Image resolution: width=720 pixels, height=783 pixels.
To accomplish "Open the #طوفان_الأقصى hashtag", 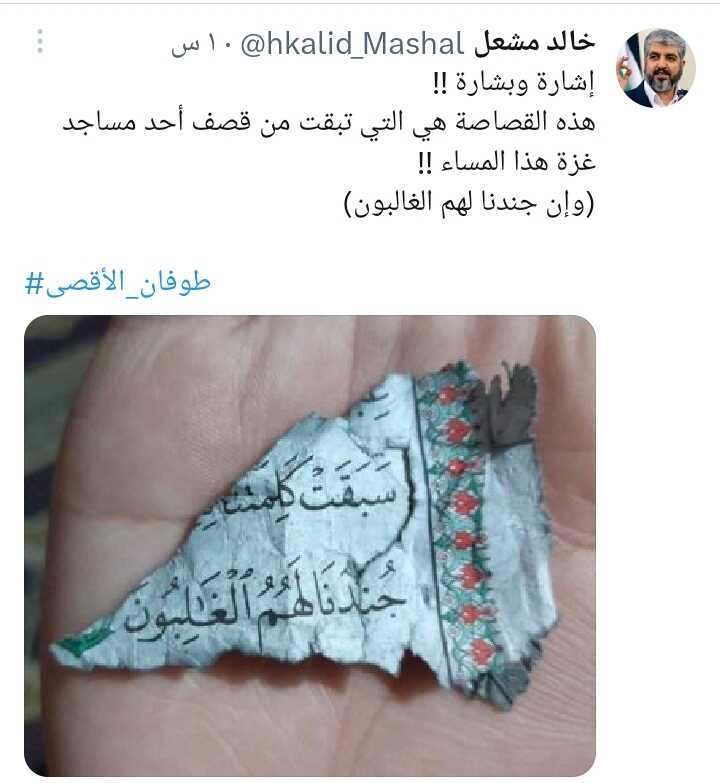I will tap(118, 284).
